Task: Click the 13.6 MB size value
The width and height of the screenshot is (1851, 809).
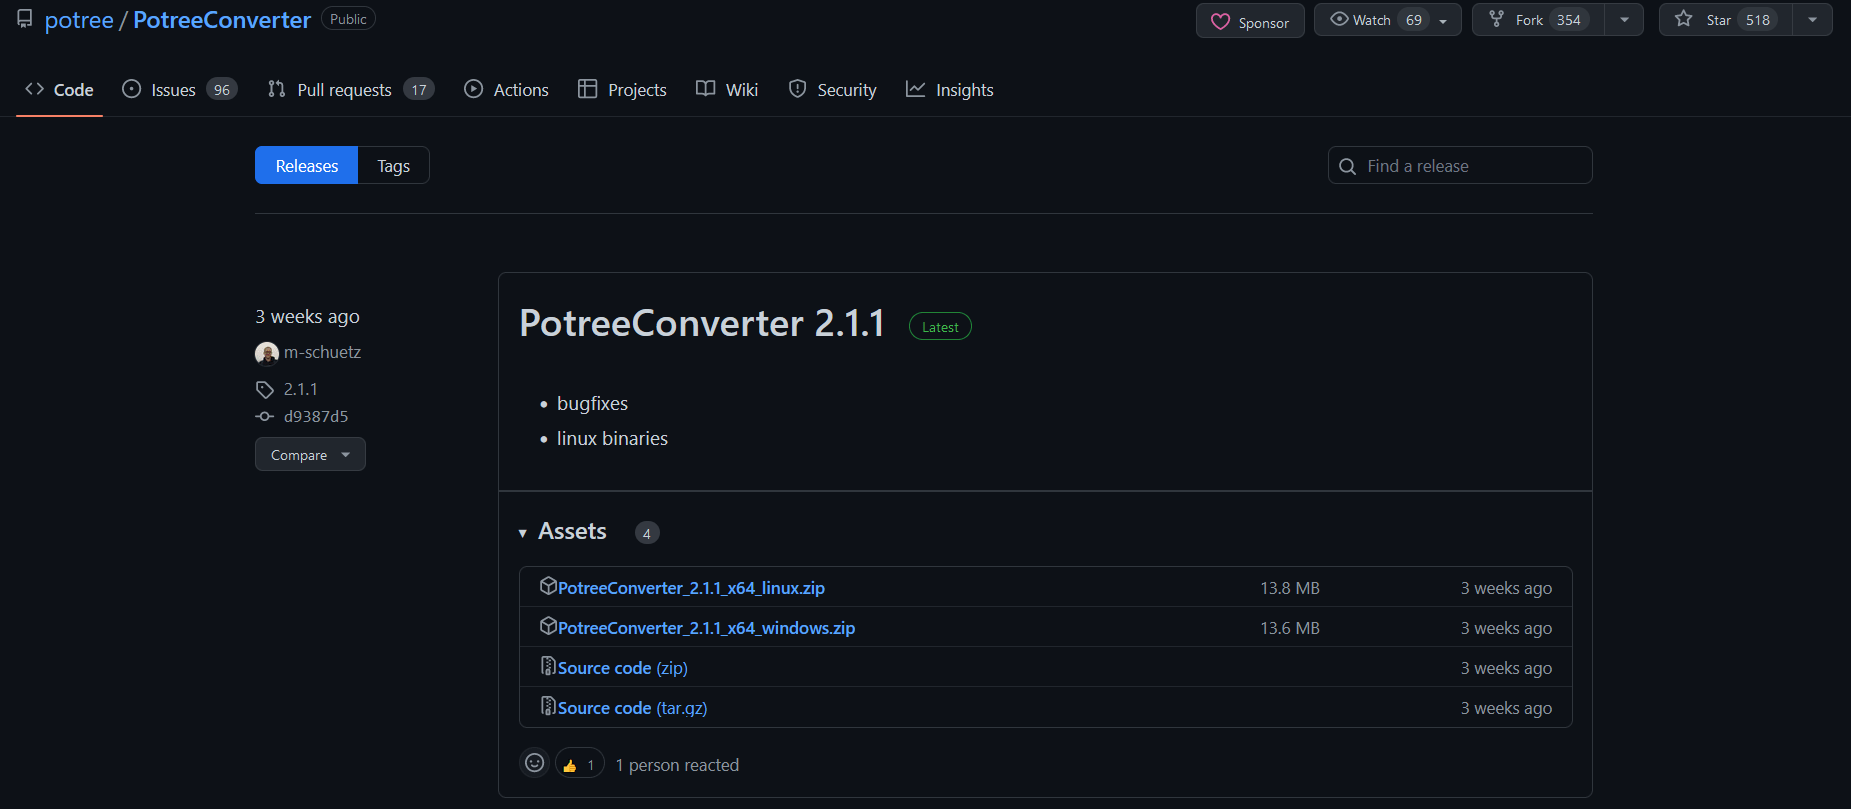Action: coord(1290,628)
